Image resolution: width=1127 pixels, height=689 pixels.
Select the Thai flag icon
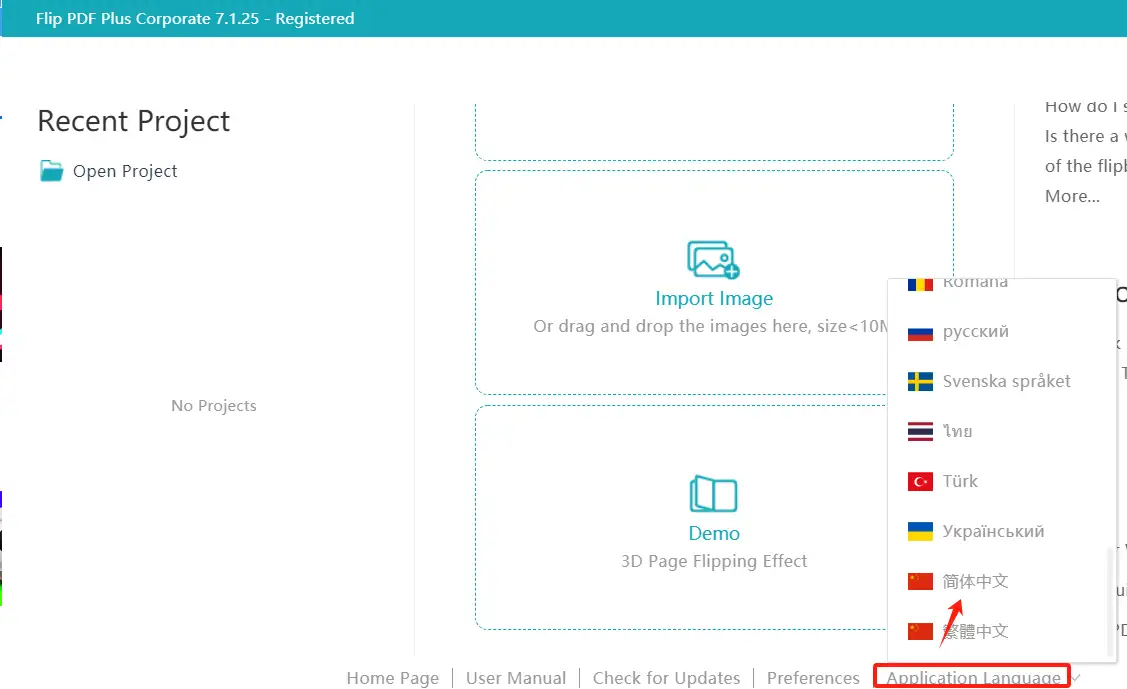tap(920, 432)
